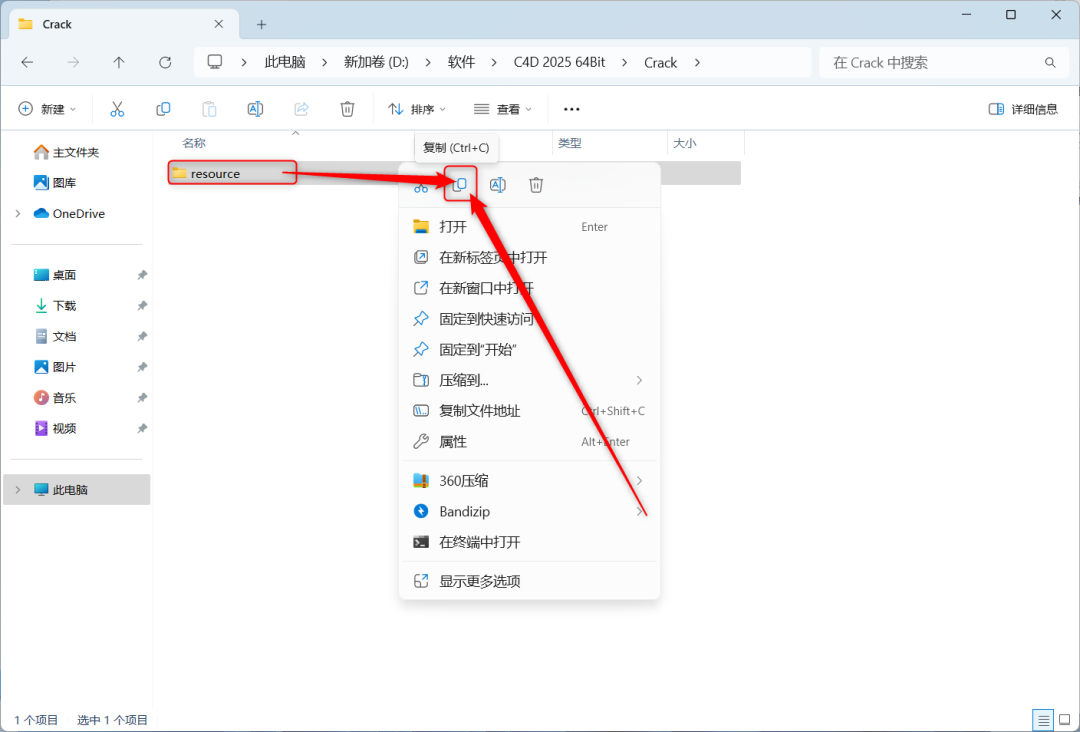Click the Copy icon in the top toolbar
The image size is (1080, 732).
click(x=163, y=109)
